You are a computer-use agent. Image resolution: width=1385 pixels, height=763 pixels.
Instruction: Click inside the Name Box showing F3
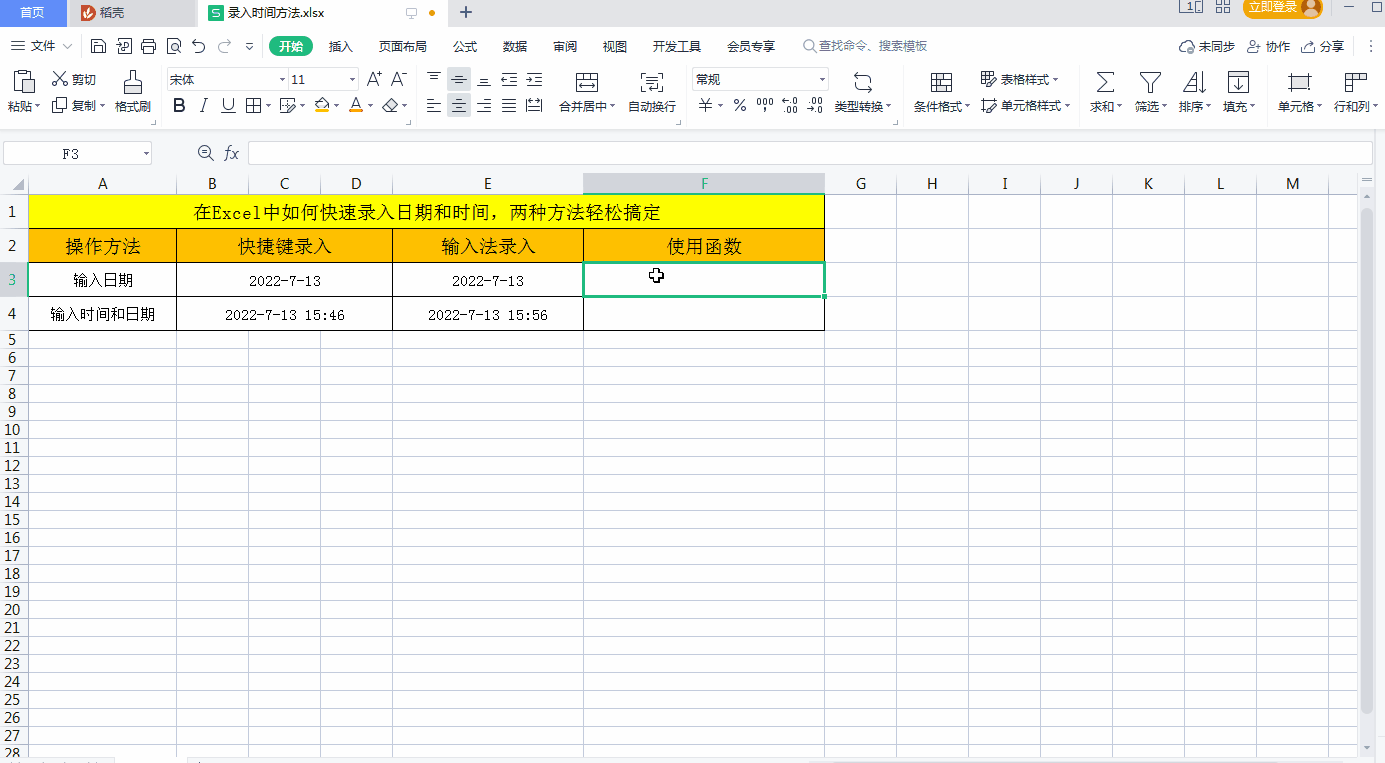[x=70, y=152]
